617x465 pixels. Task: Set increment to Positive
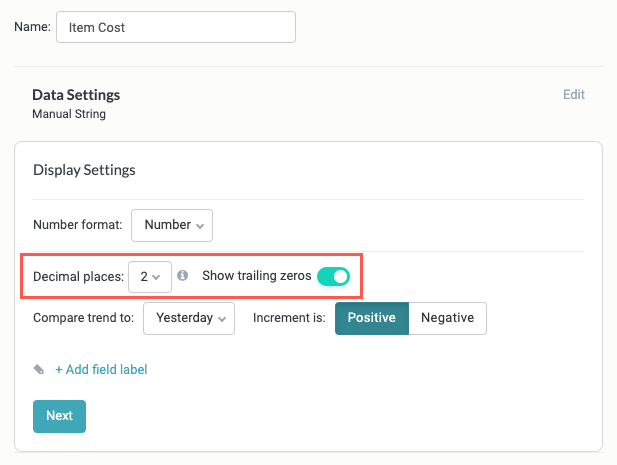pos(372,318)
